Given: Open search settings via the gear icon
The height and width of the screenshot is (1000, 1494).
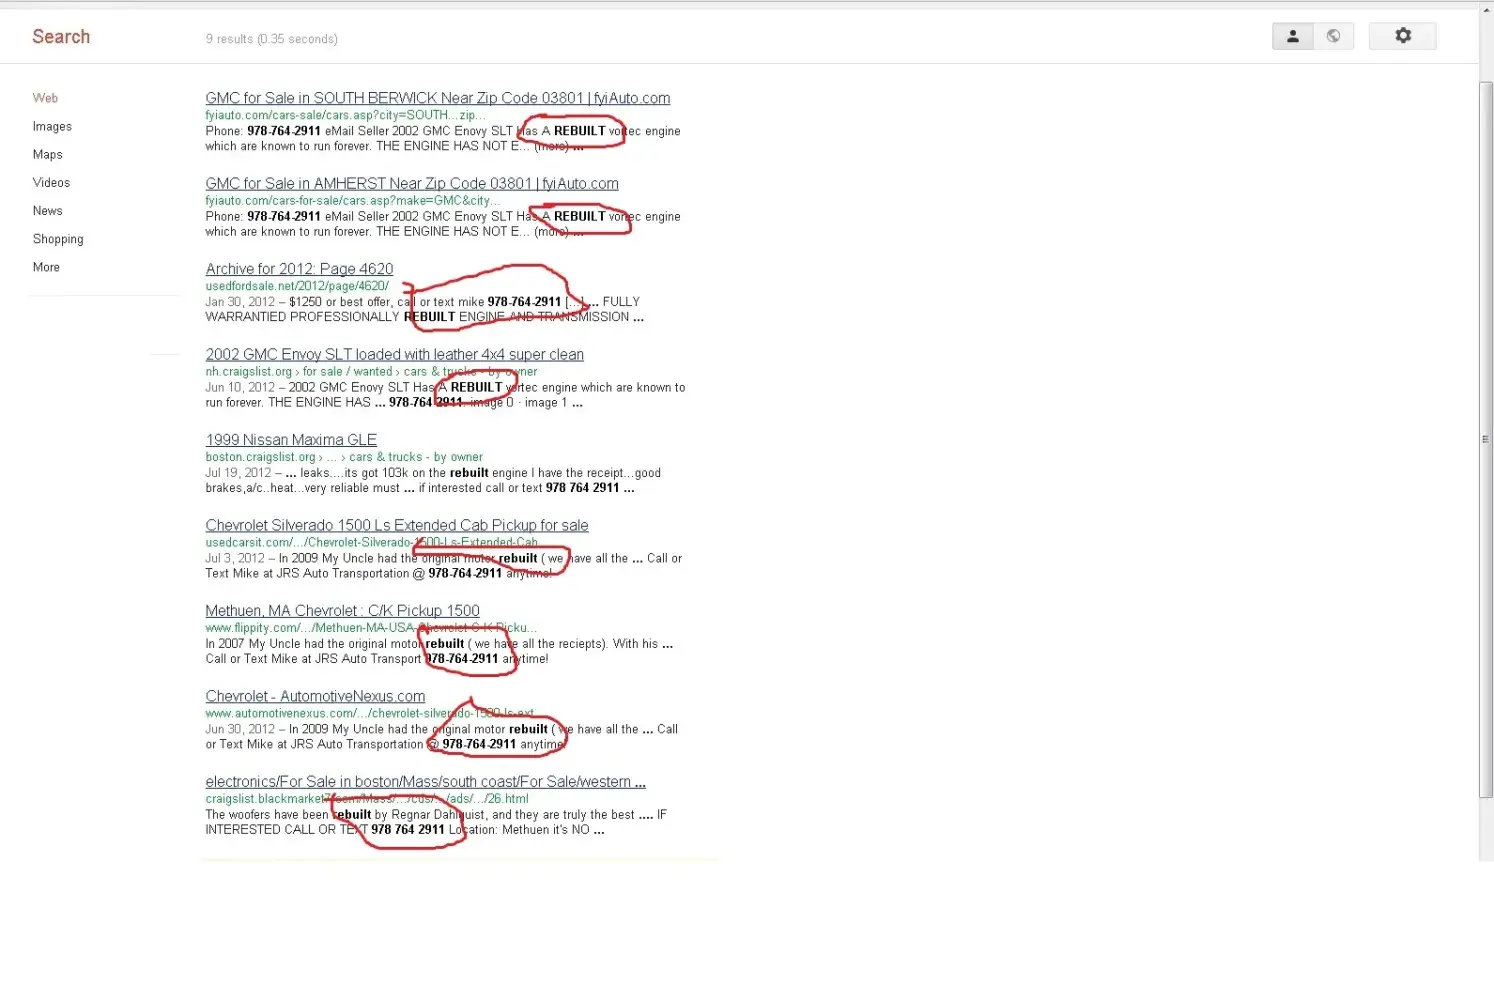Looking at the screenshot, I should [1402, 37].
